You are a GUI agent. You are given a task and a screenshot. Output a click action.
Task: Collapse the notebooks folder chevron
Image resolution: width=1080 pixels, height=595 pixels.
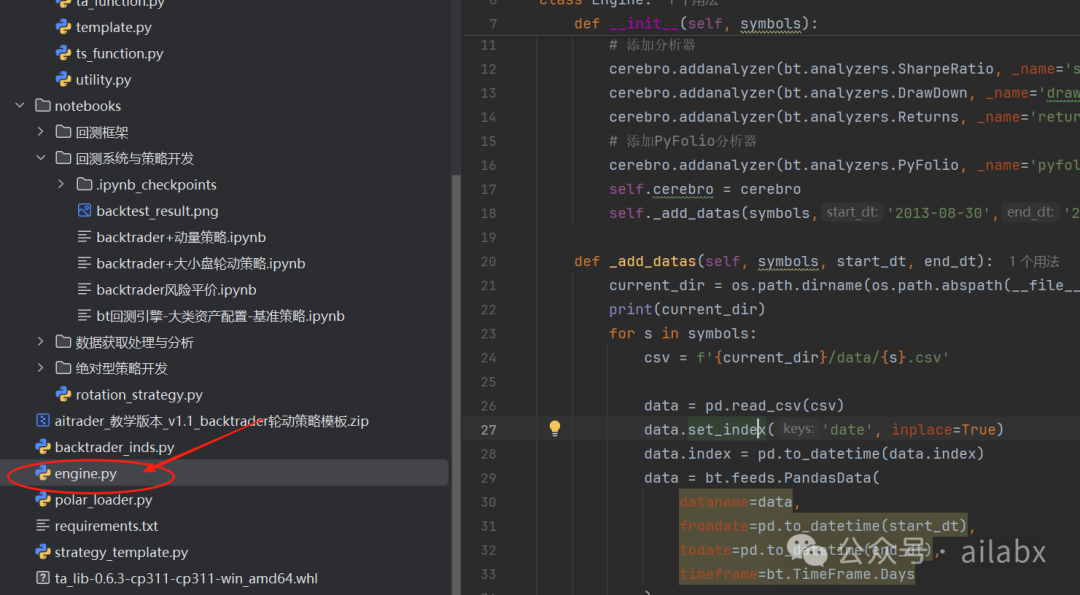20,105
